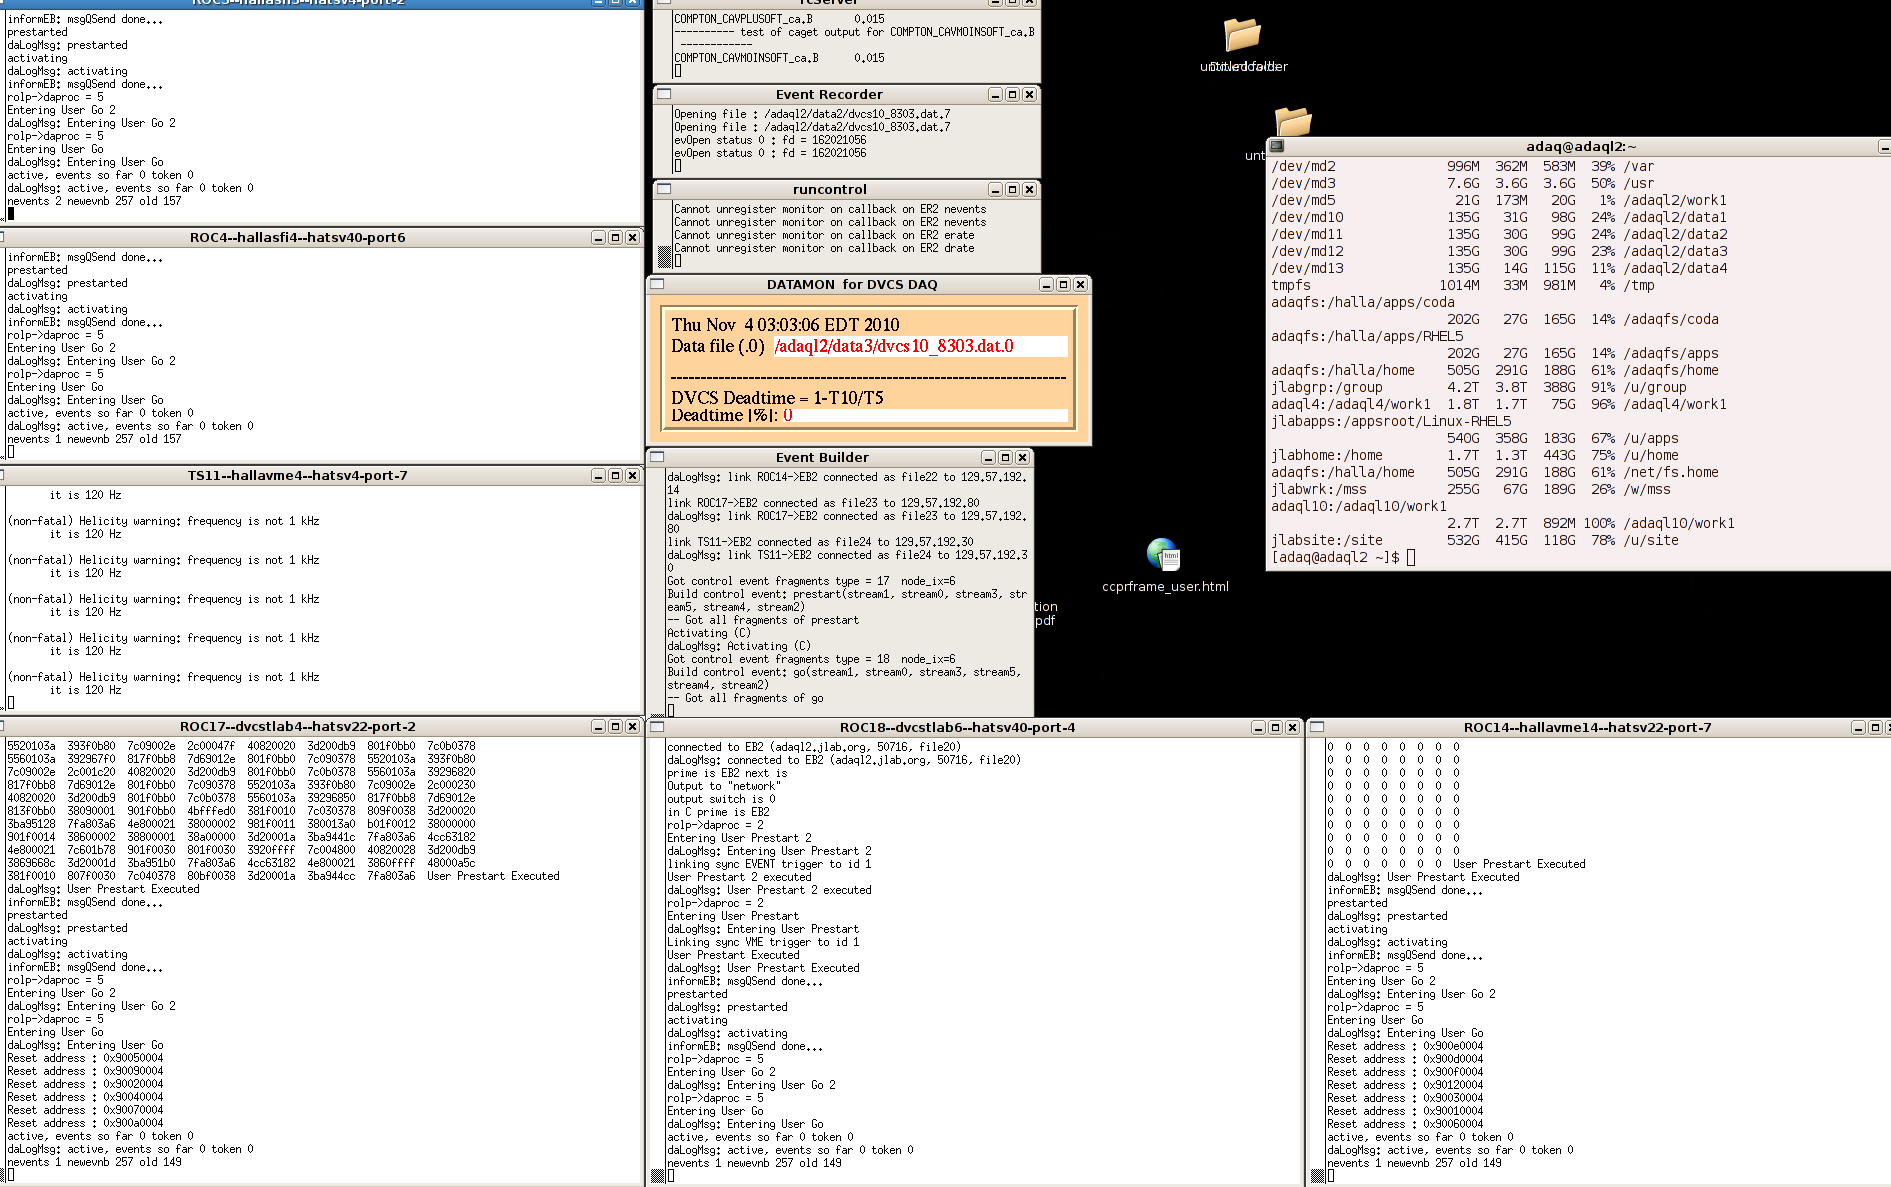Click the 'jlabsite:/site' row in adaq terminal
The width and height of the screenshot is (1891, 1187).
click(x=1475, y=540)
